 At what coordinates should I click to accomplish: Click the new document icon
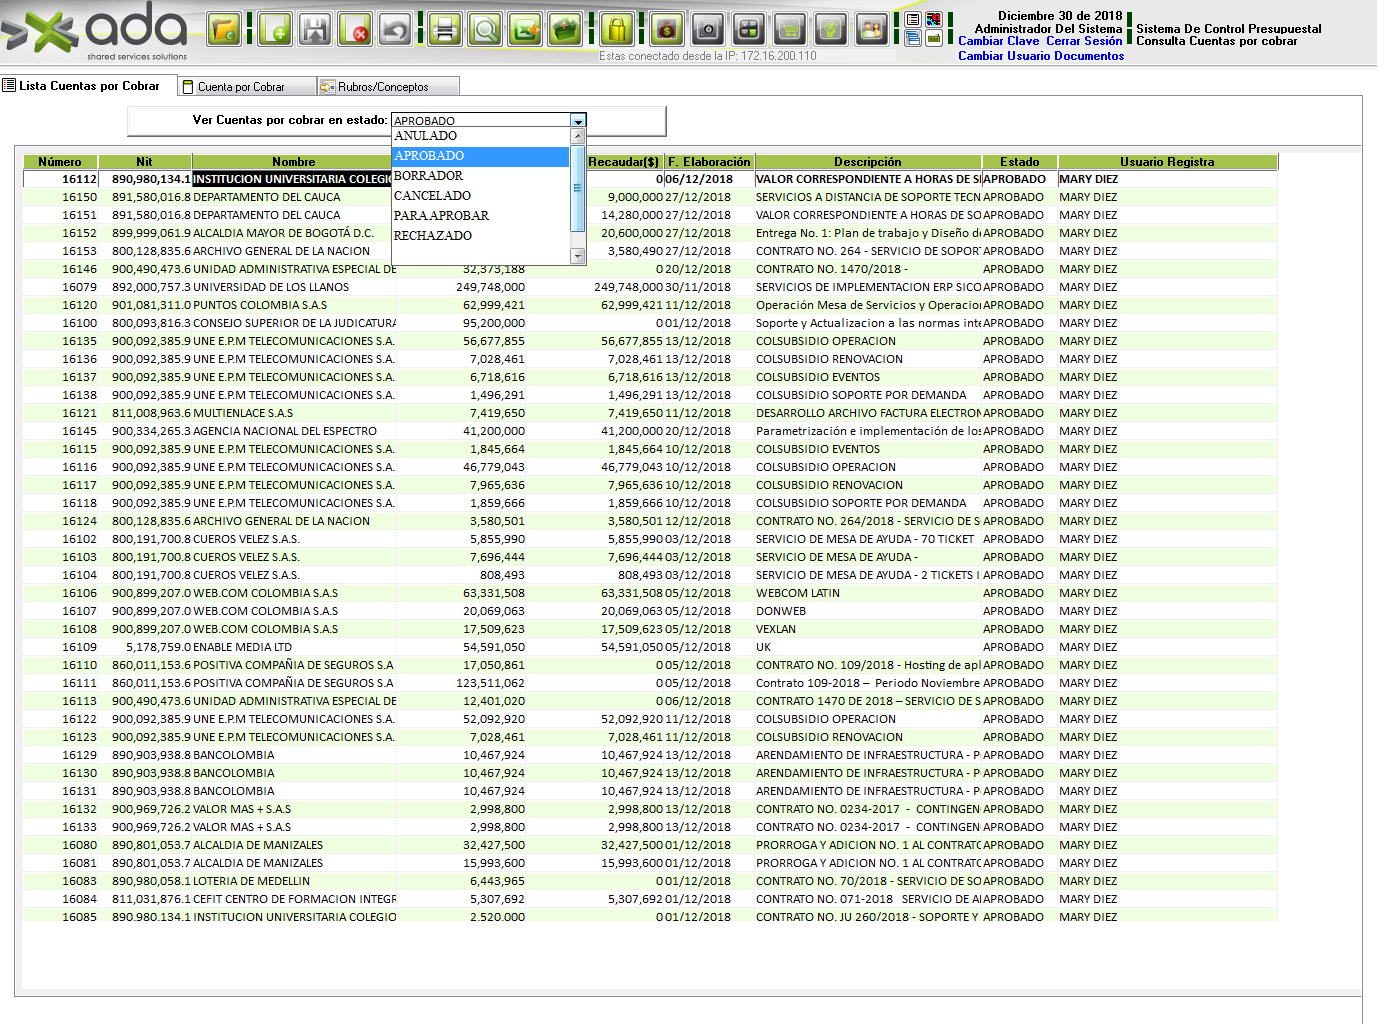275,30
